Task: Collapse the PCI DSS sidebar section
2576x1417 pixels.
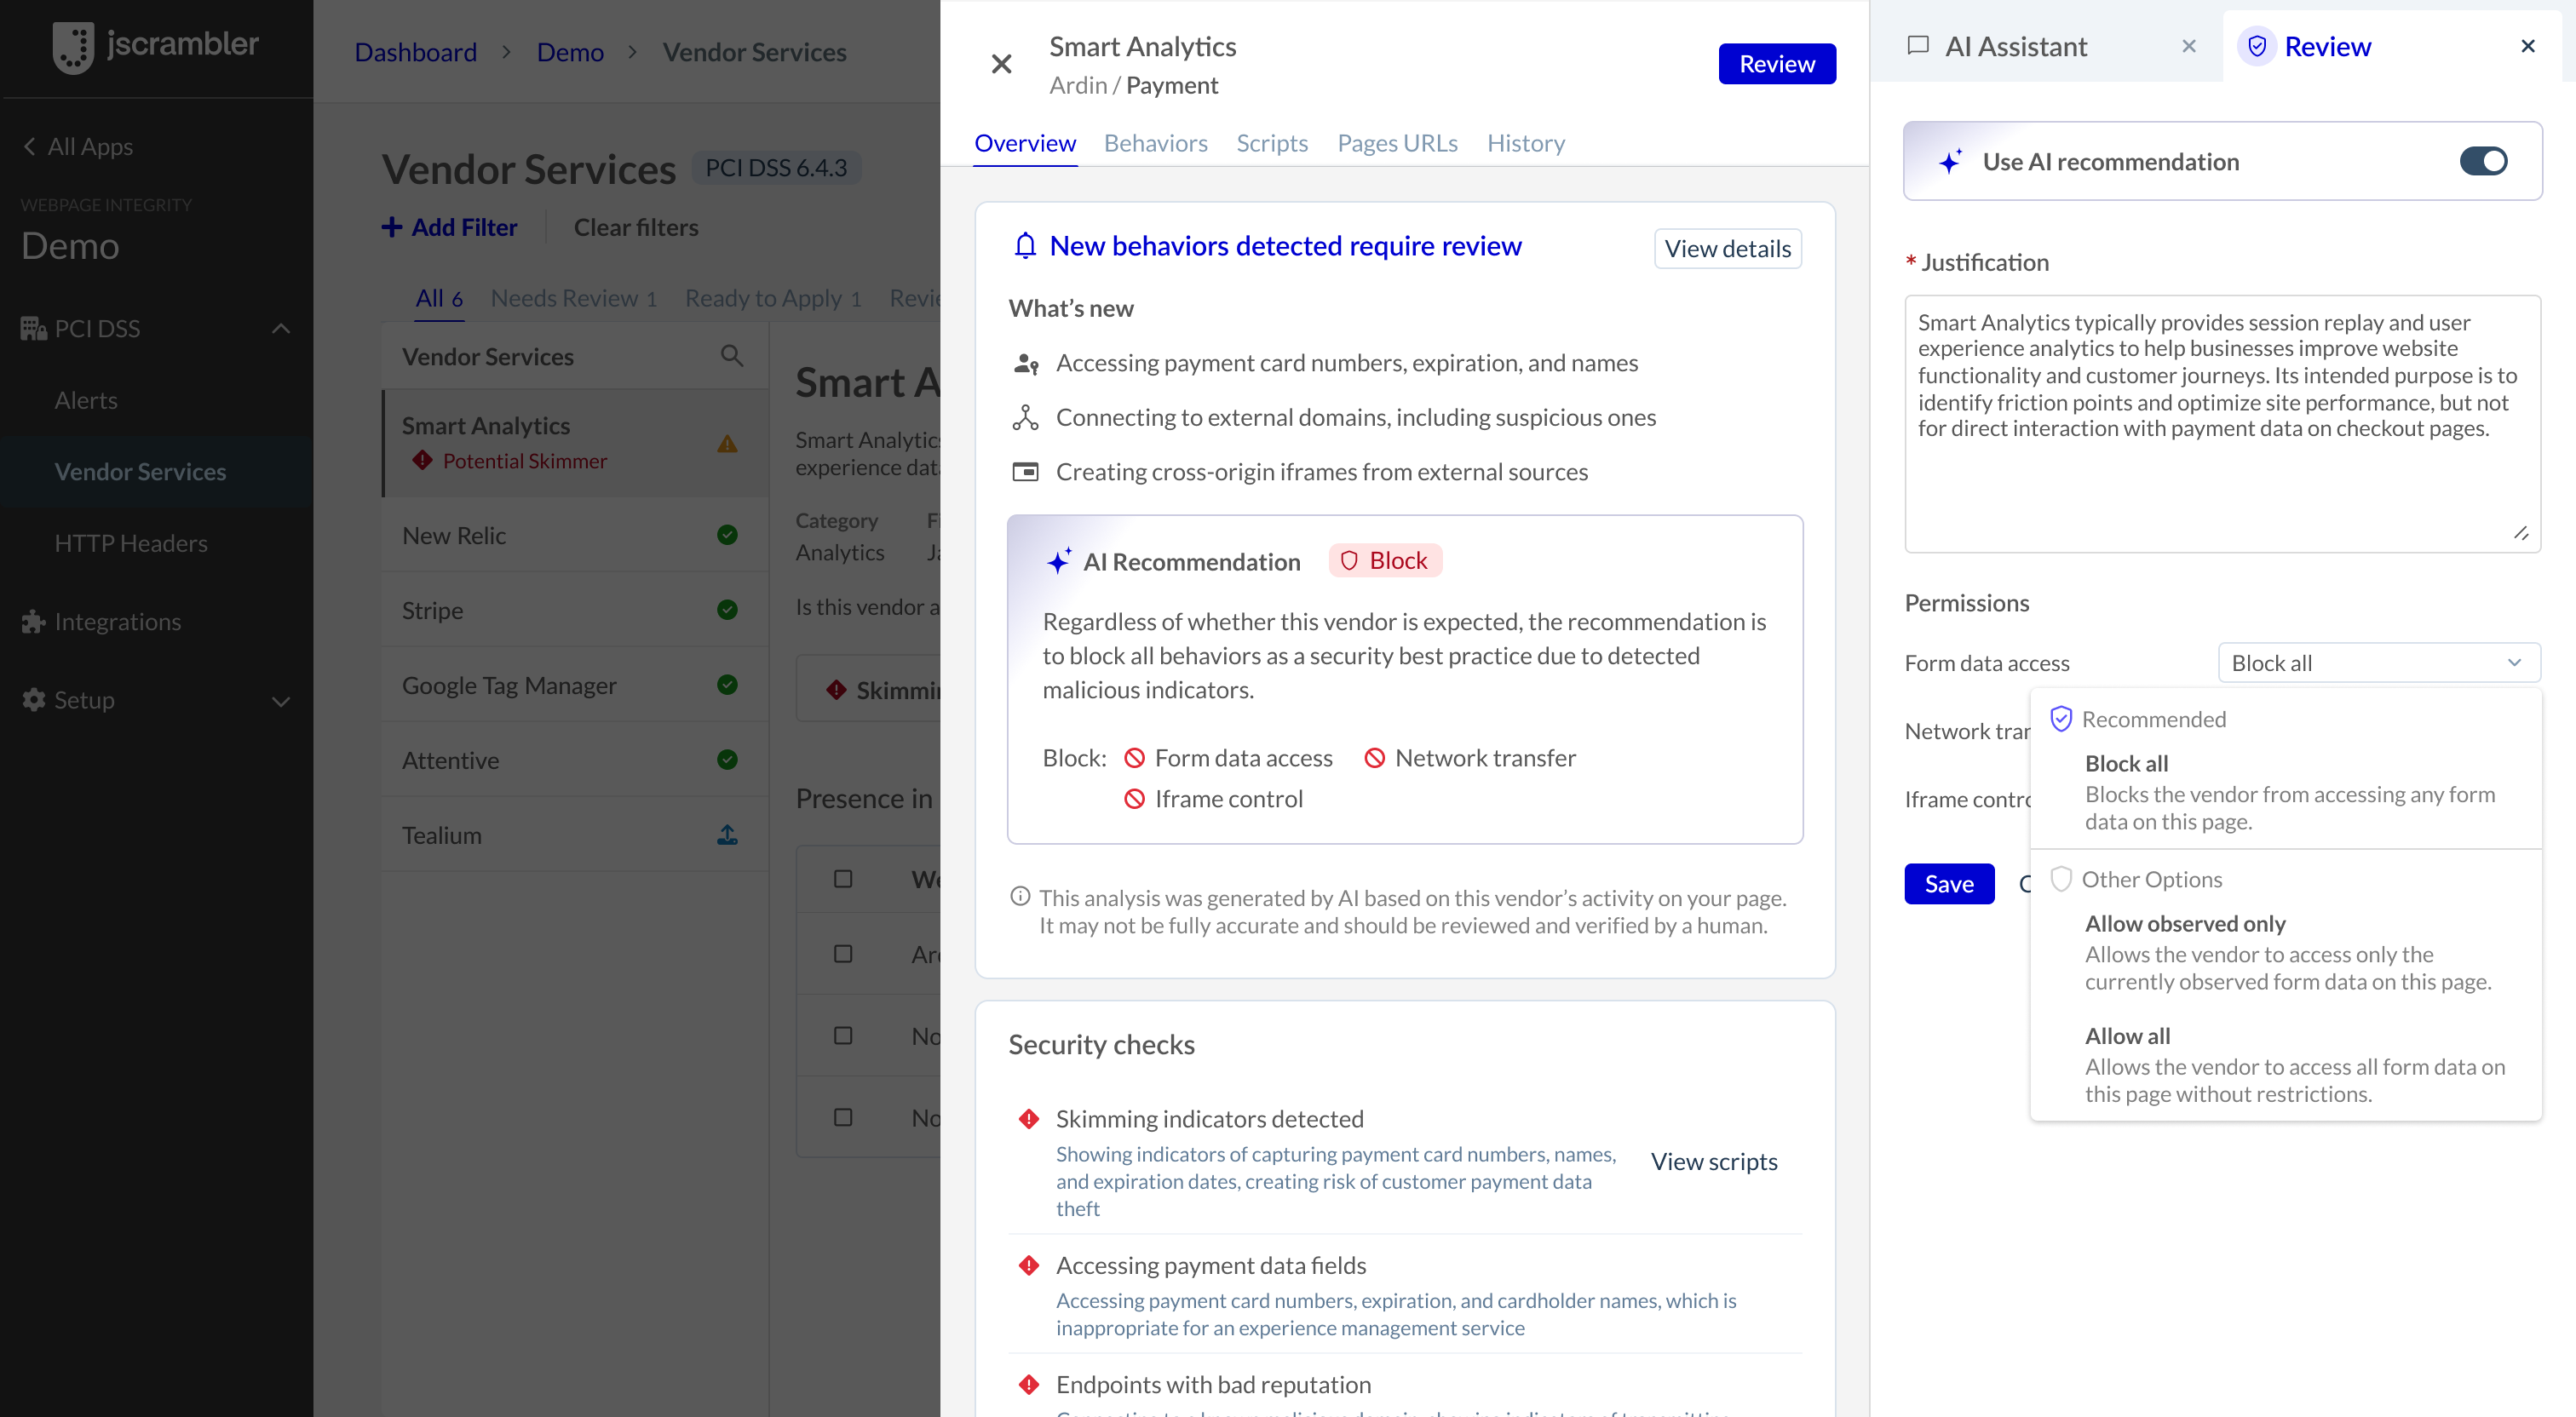Action: tap(281, 328)
